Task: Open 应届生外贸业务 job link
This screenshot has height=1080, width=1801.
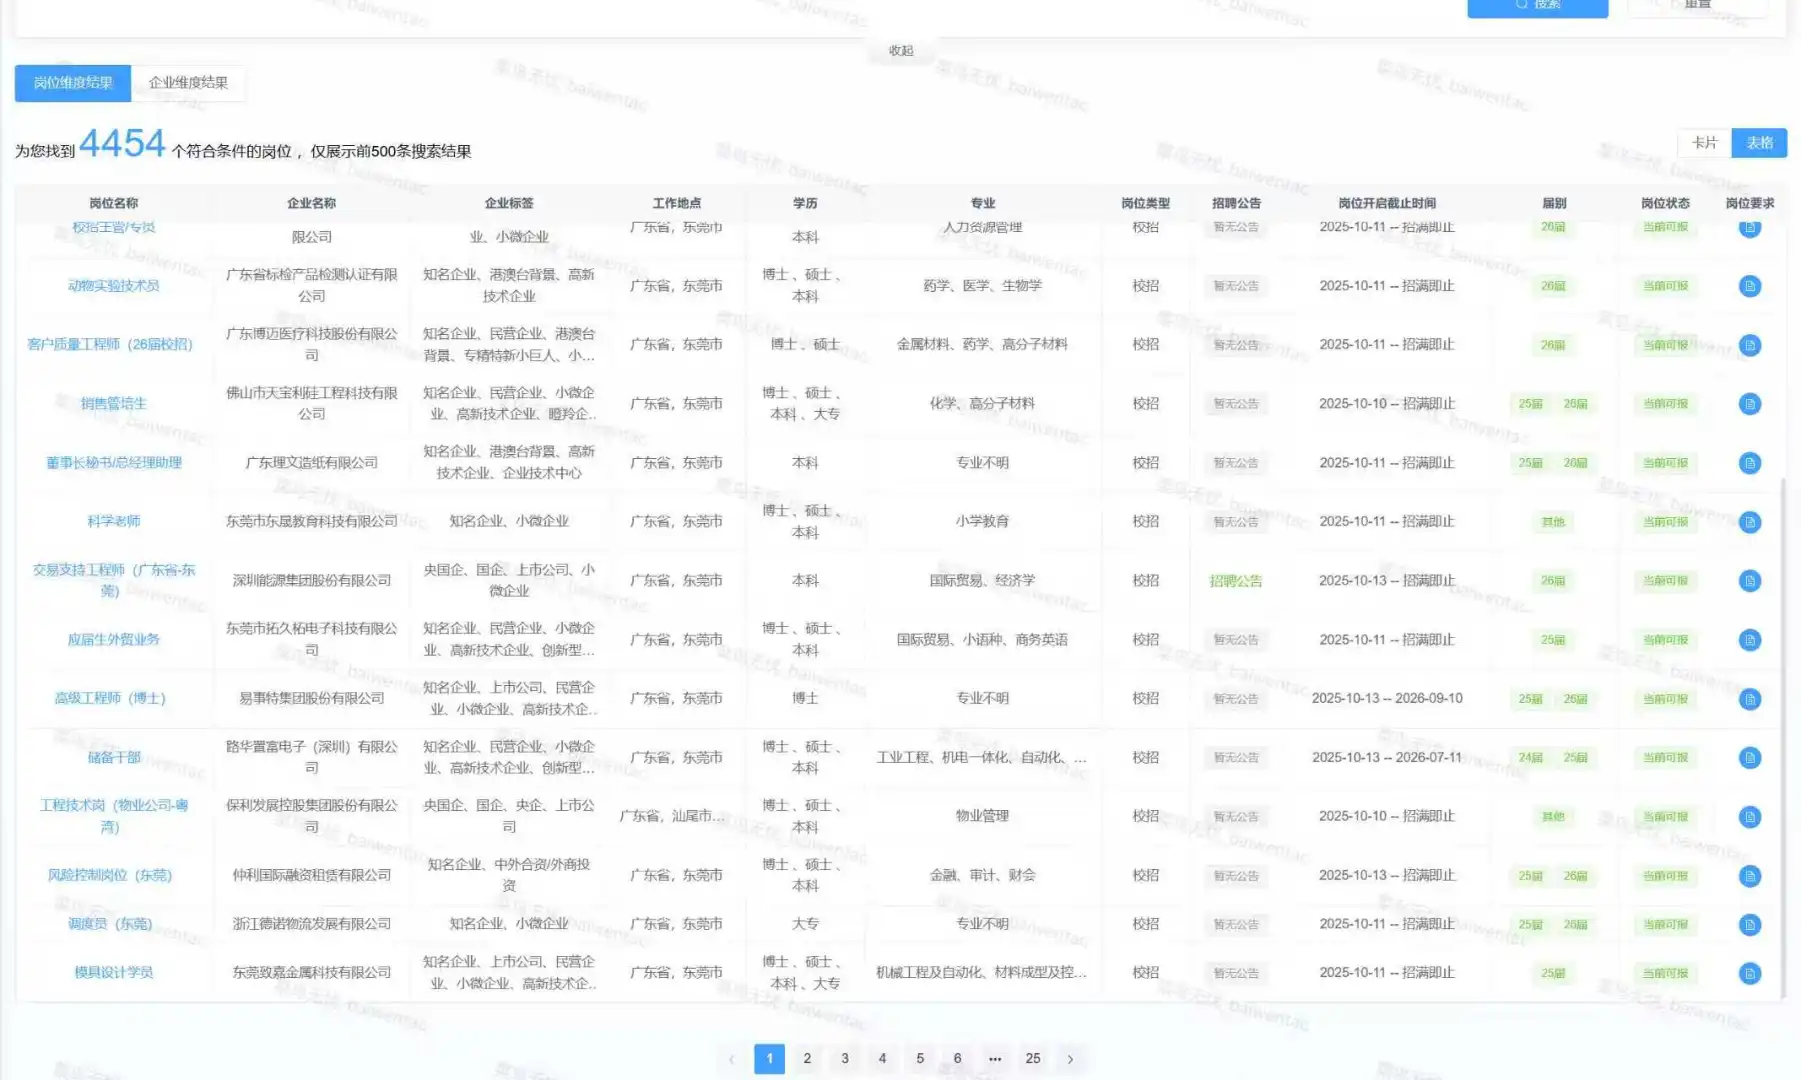Action: 114,640
